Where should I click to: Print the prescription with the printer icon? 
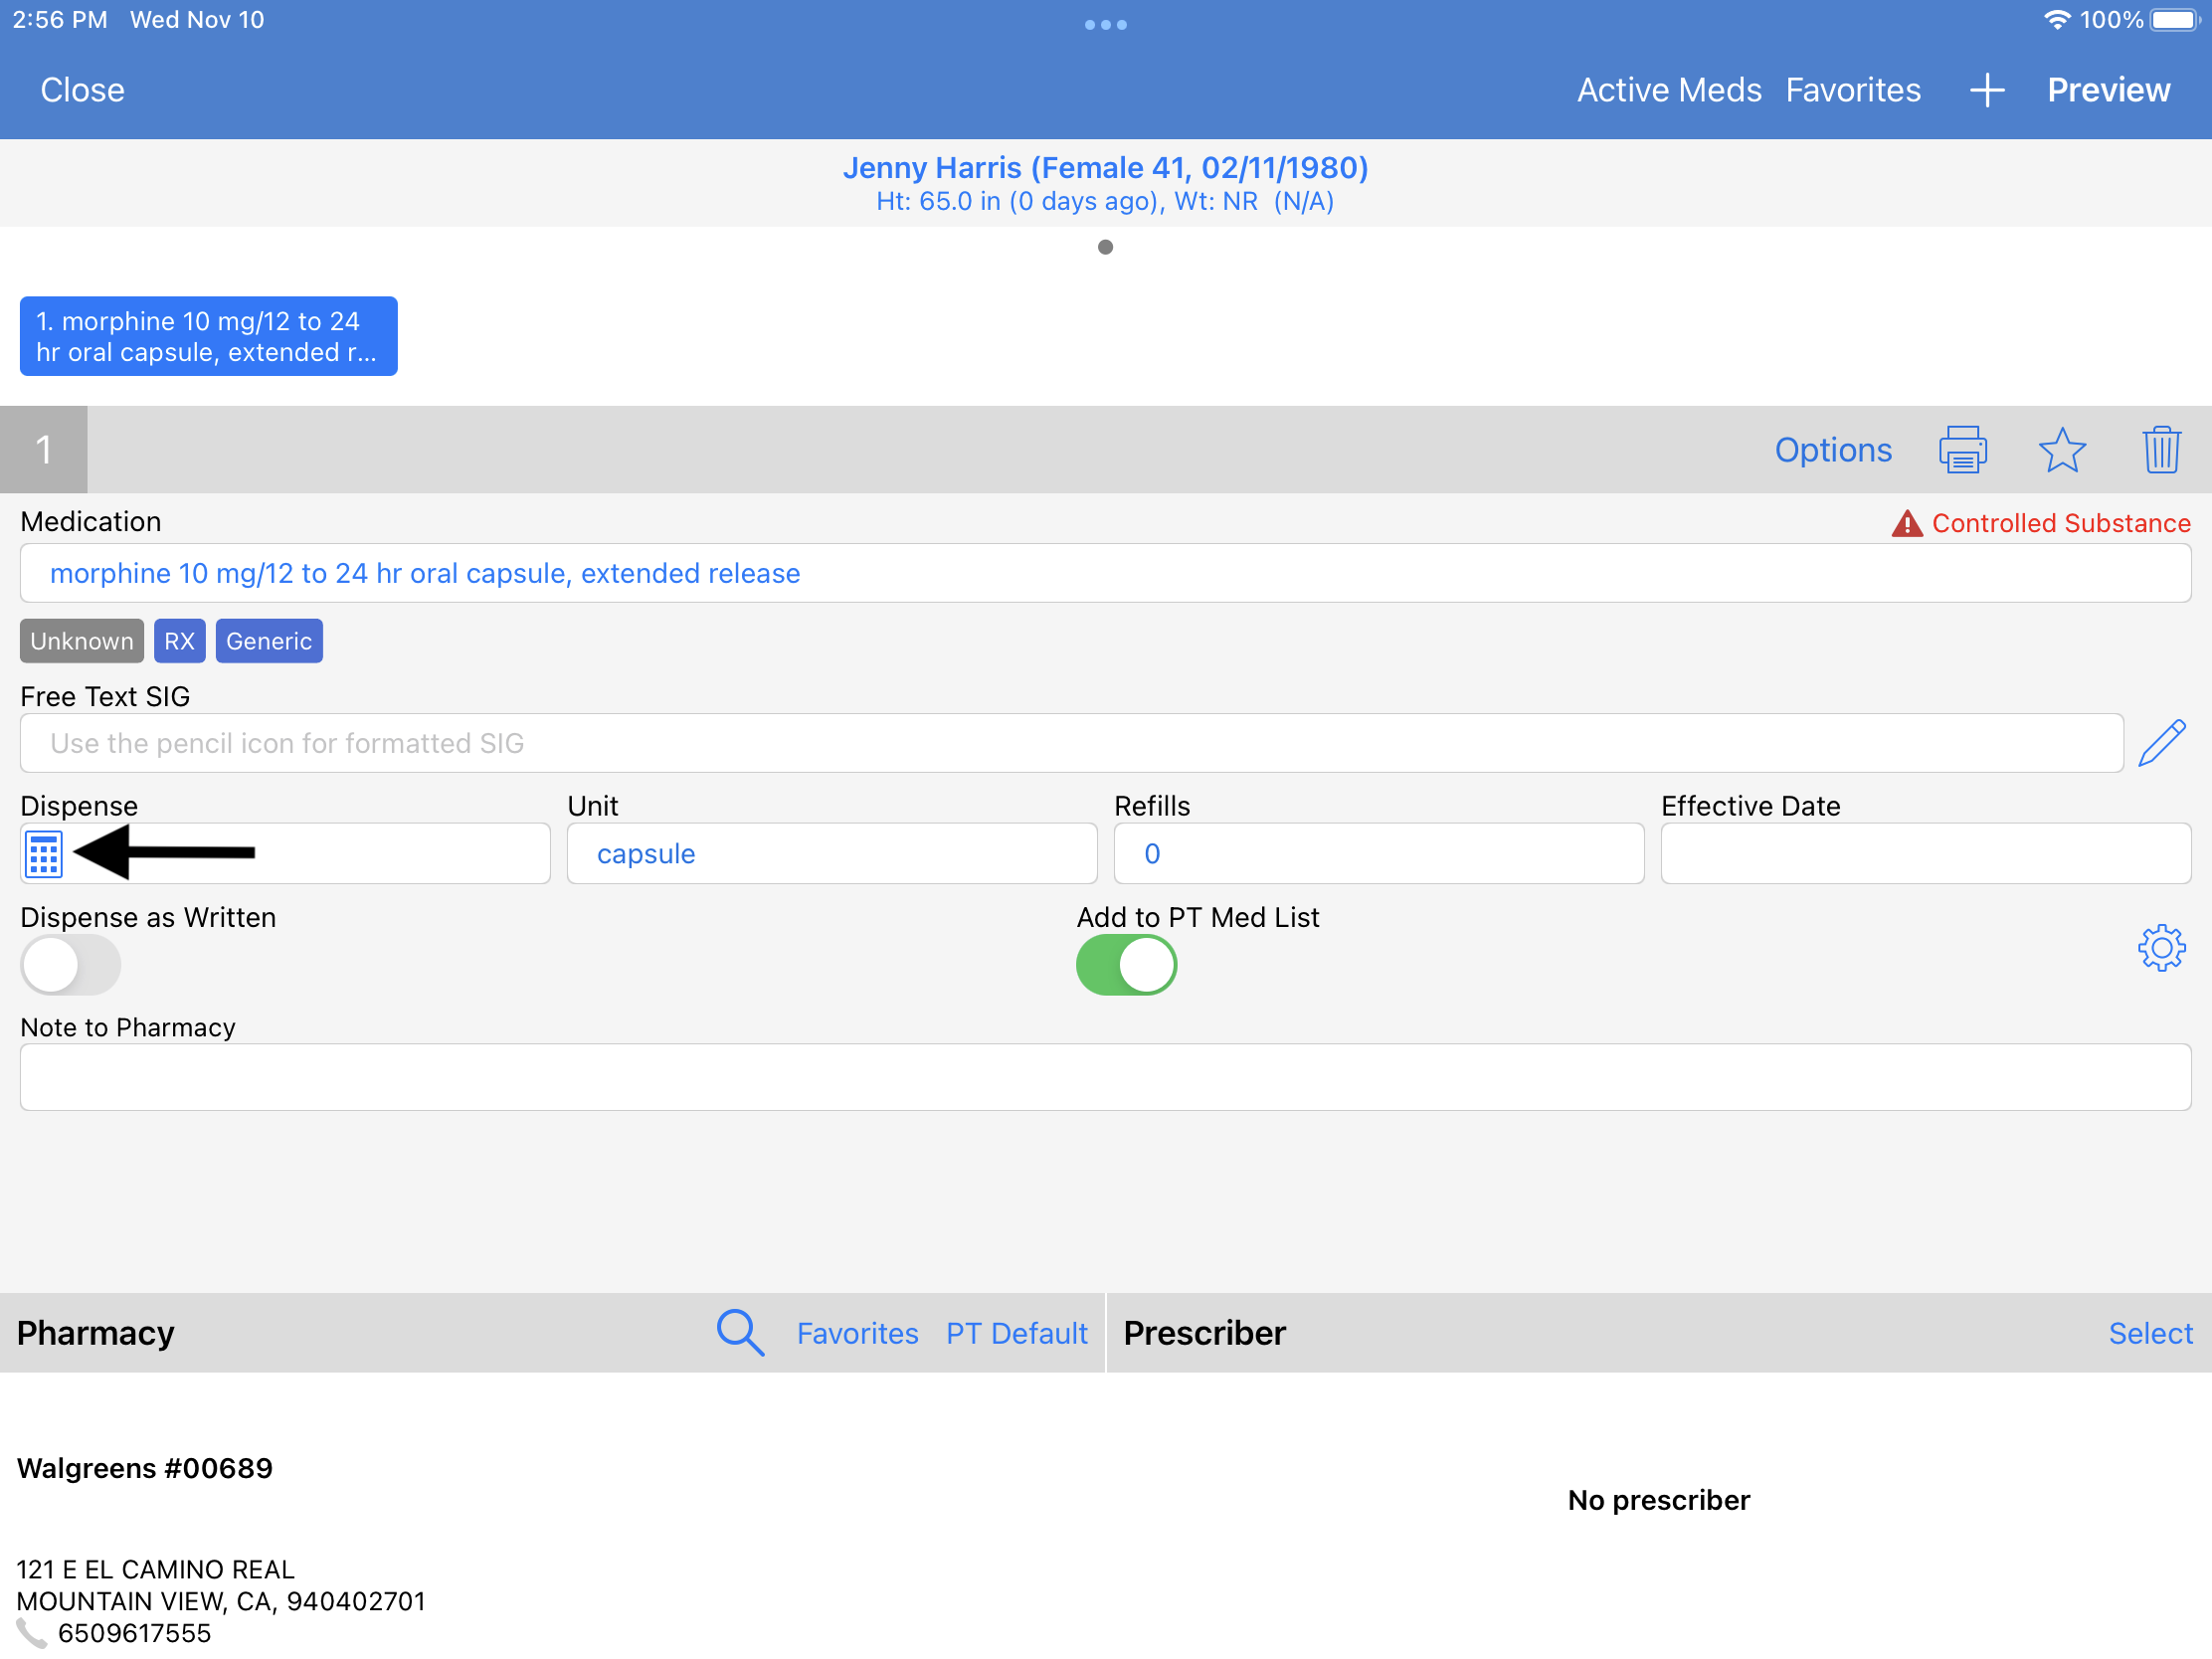1962,449
